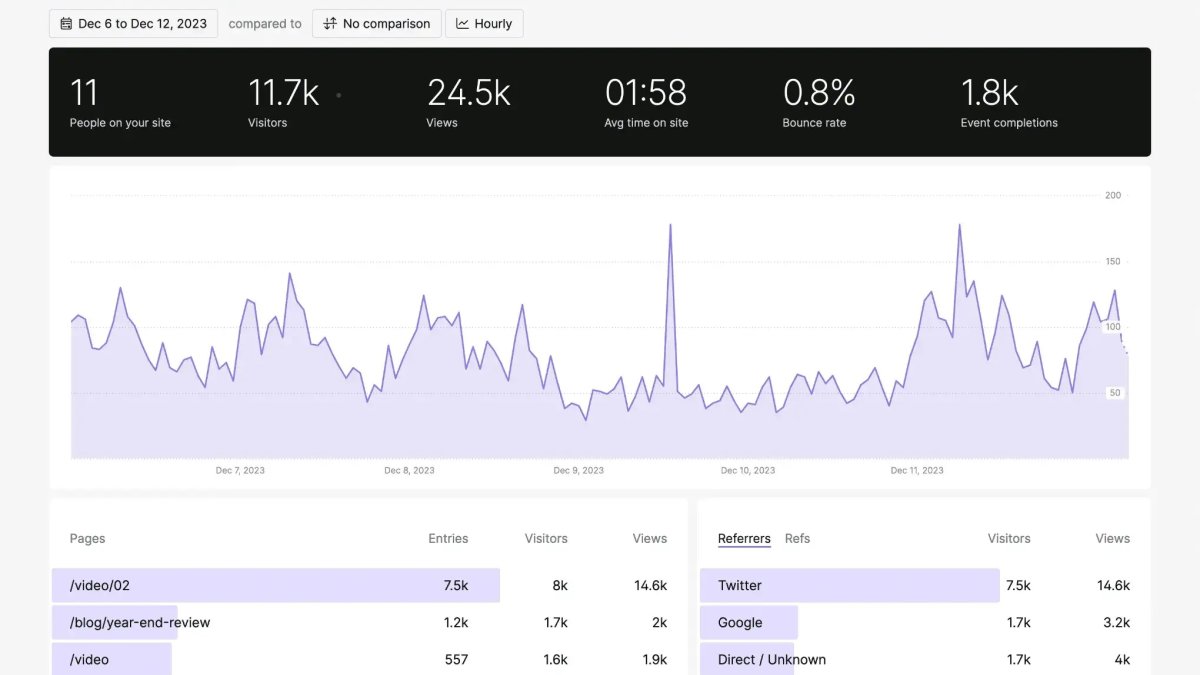
Task: Click the 4k views value for Direct / Unknown
Action: pos(1122,659)
